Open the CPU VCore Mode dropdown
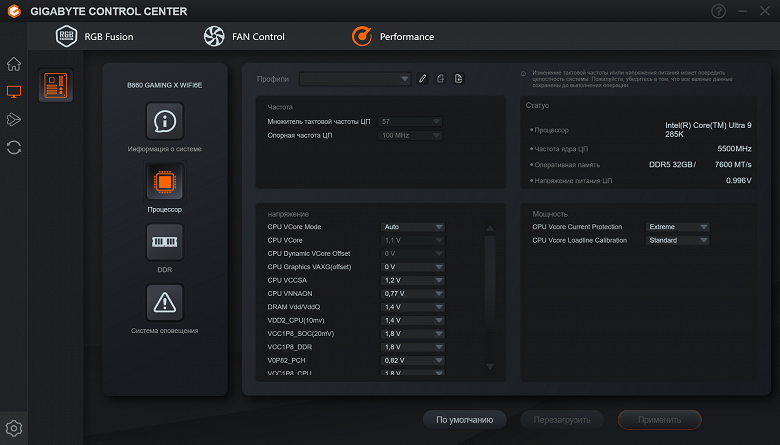This screenshot has height=445, width=780. point(412,227)
